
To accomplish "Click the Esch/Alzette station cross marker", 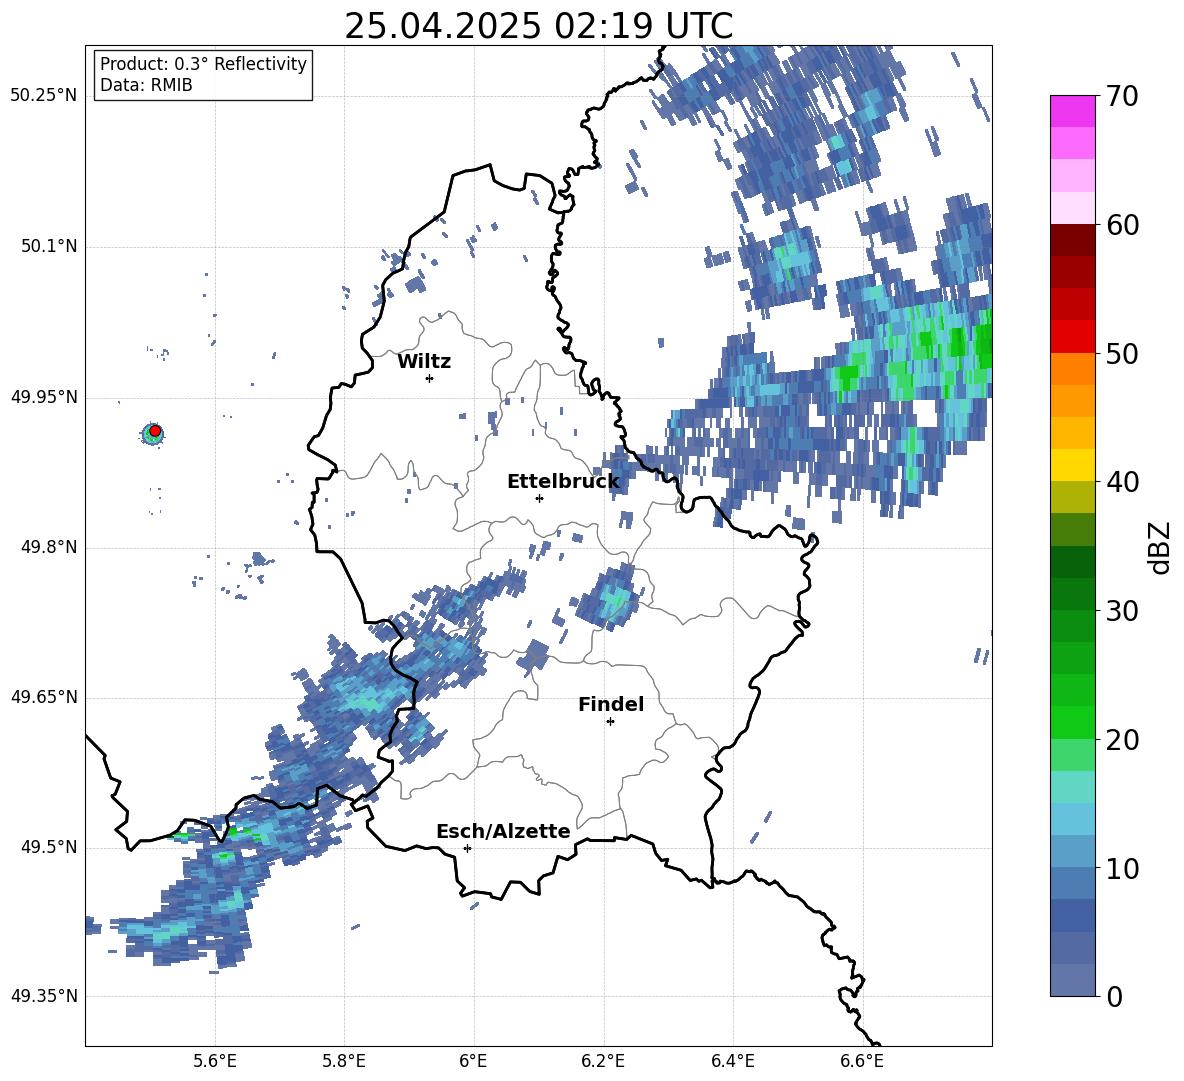I will (x=467, y=848).
